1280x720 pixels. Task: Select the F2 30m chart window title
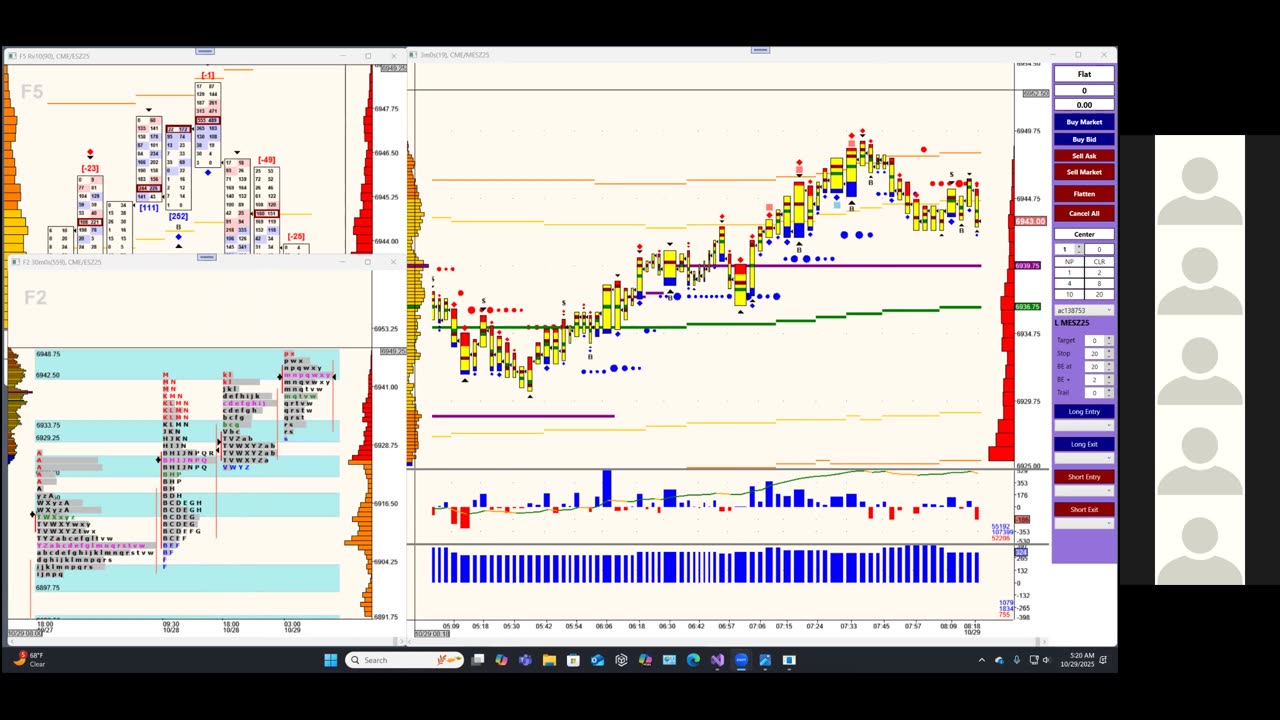coord(62,262)
